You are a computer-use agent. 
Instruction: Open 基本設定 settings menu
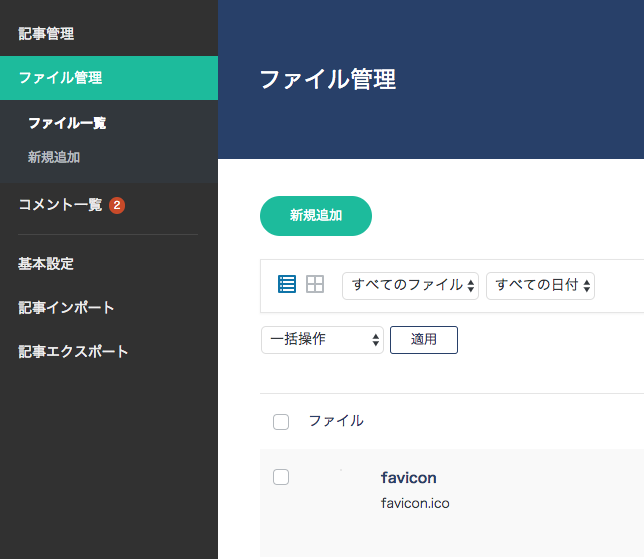[46, 264]
